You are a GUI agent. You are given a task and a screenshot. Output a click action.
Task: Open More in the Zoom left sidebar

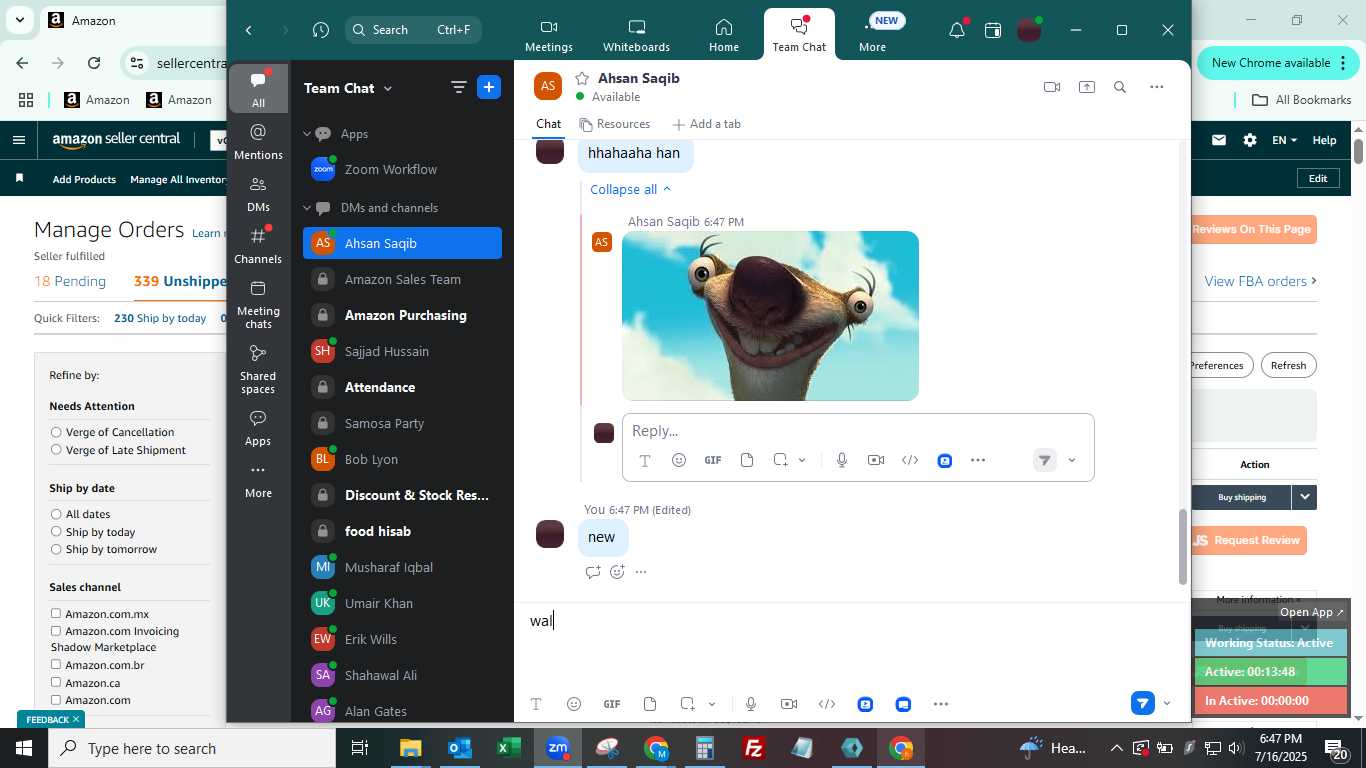click(258, 480)
